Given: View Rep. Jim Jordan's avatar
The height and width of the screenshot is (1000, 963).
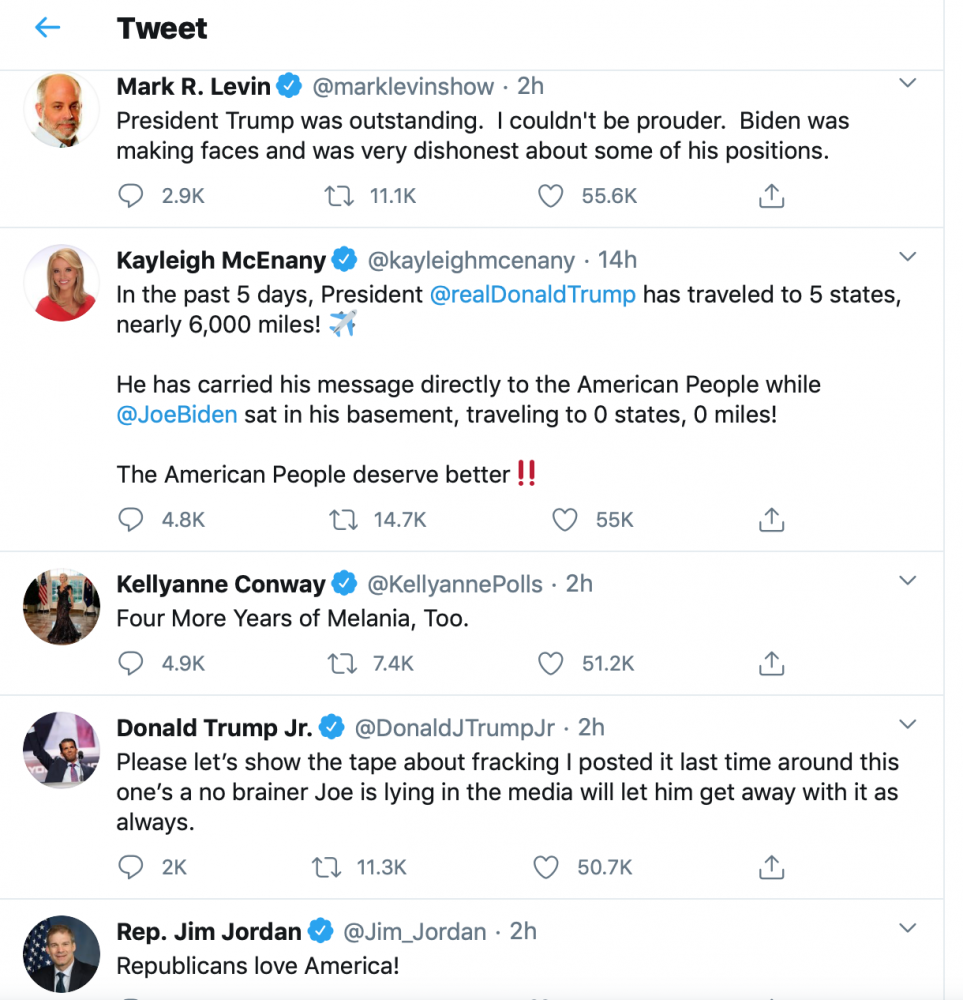Looking at the screenshot, I should (x=61, y=954).
